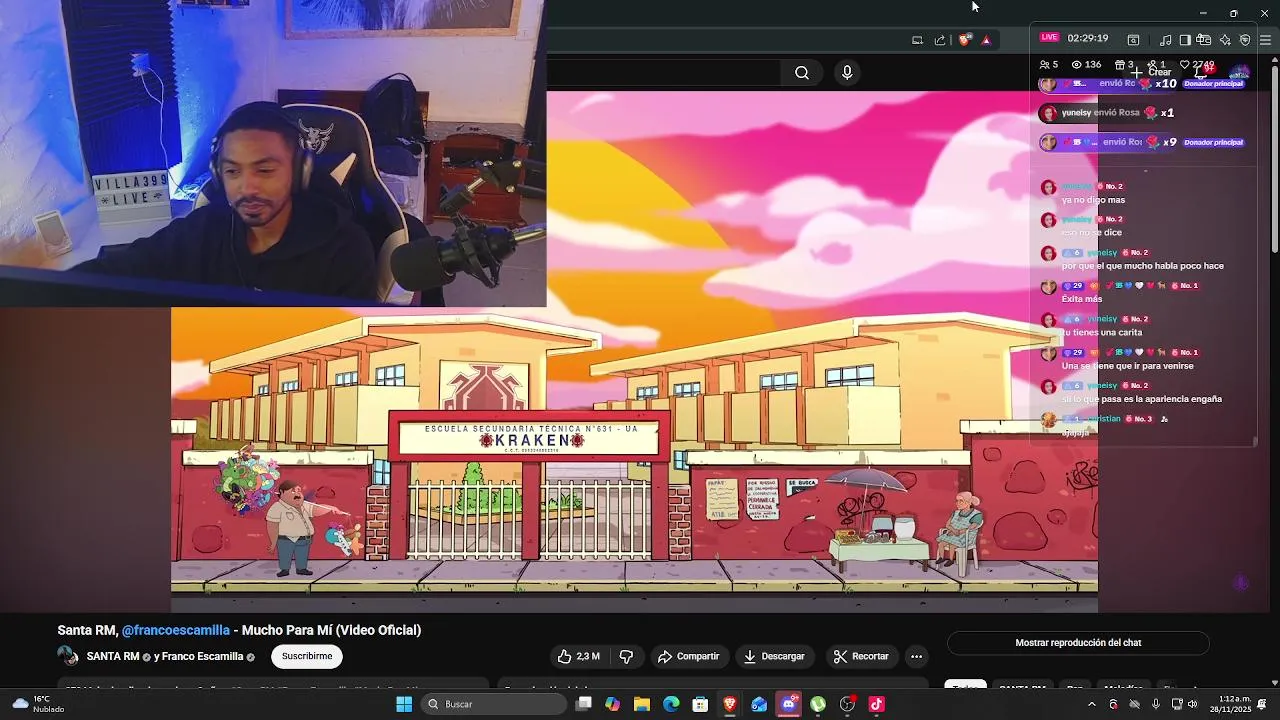Click Suscribirme to subscribe
The width and height of the screenshot is (1280, 720).
(x=307, y=656)
